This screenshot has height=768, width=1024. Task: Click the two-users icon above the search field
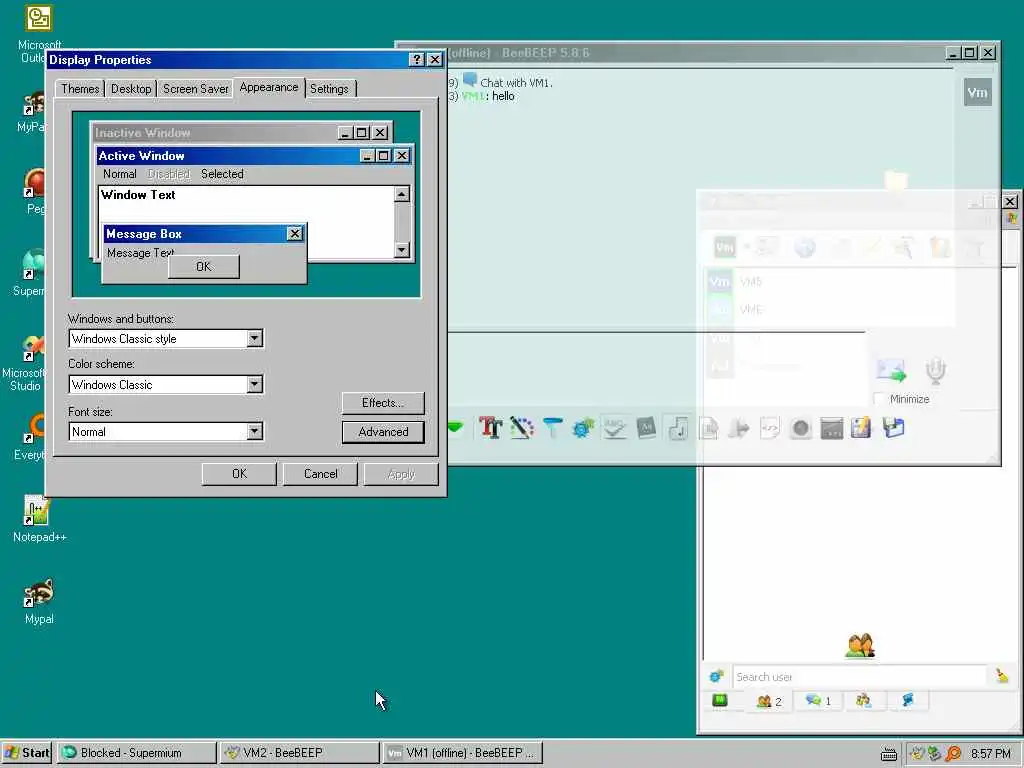pyautogui.click(x=860, y=645)
